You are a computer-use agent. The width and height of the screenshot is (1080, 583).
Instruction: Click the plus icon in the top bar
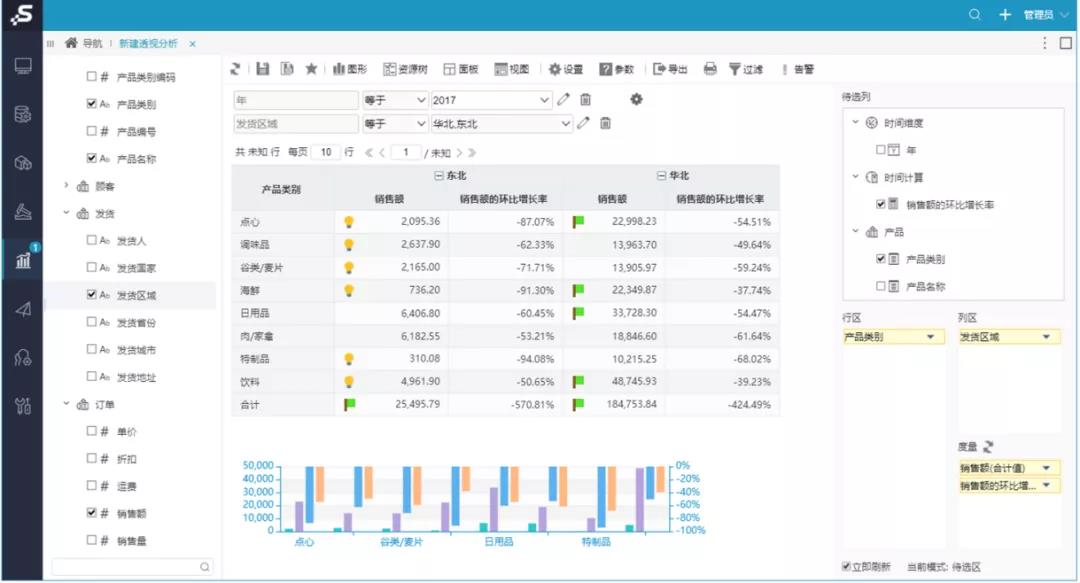(x=1005, y=14)
